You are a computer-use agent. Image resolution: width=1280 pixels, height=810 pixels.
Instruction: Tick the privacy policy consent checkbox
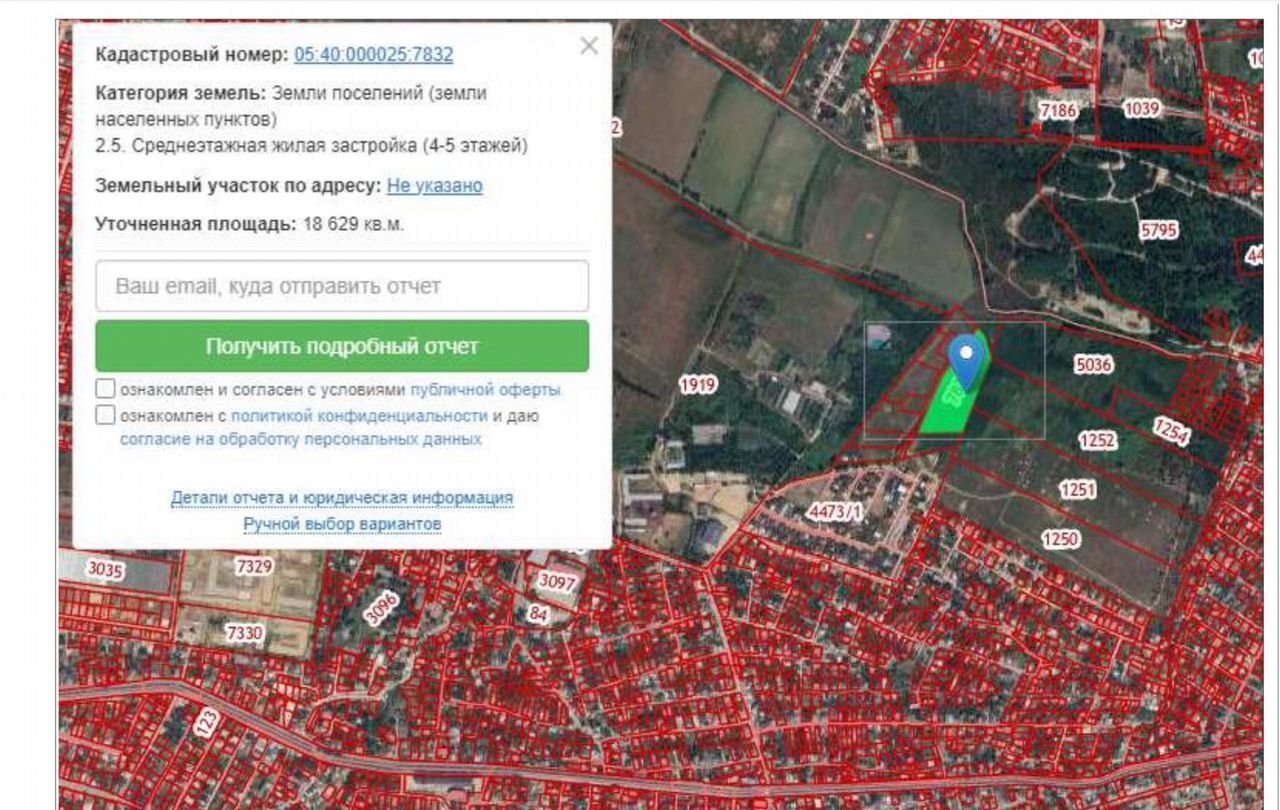tap(106, 415)
